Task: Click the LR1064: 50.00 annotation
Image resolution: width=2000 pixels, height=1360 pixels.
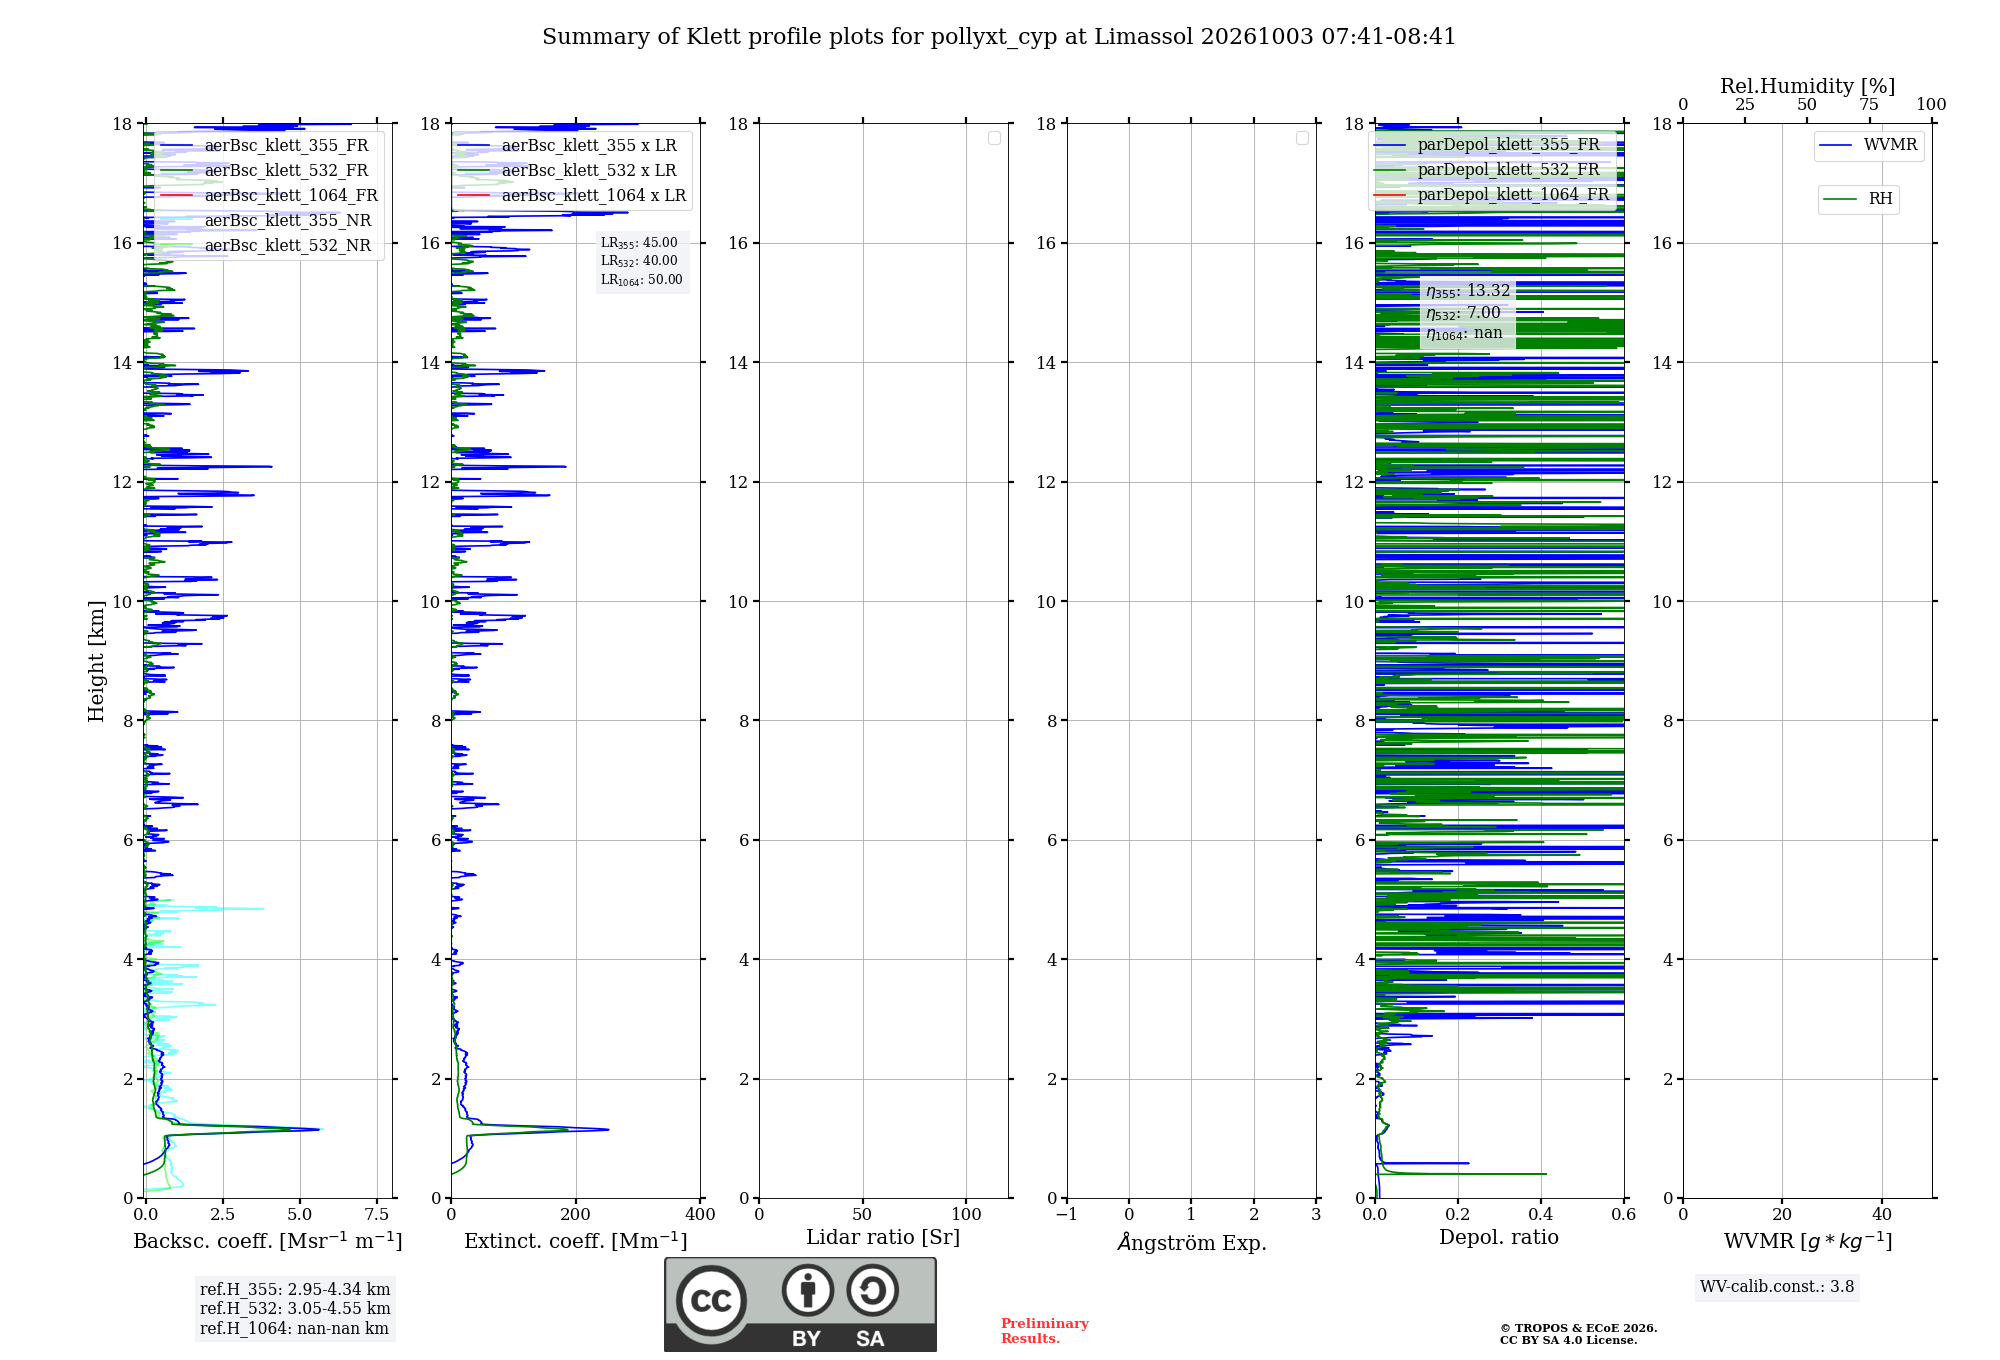Action: [642, 280]
